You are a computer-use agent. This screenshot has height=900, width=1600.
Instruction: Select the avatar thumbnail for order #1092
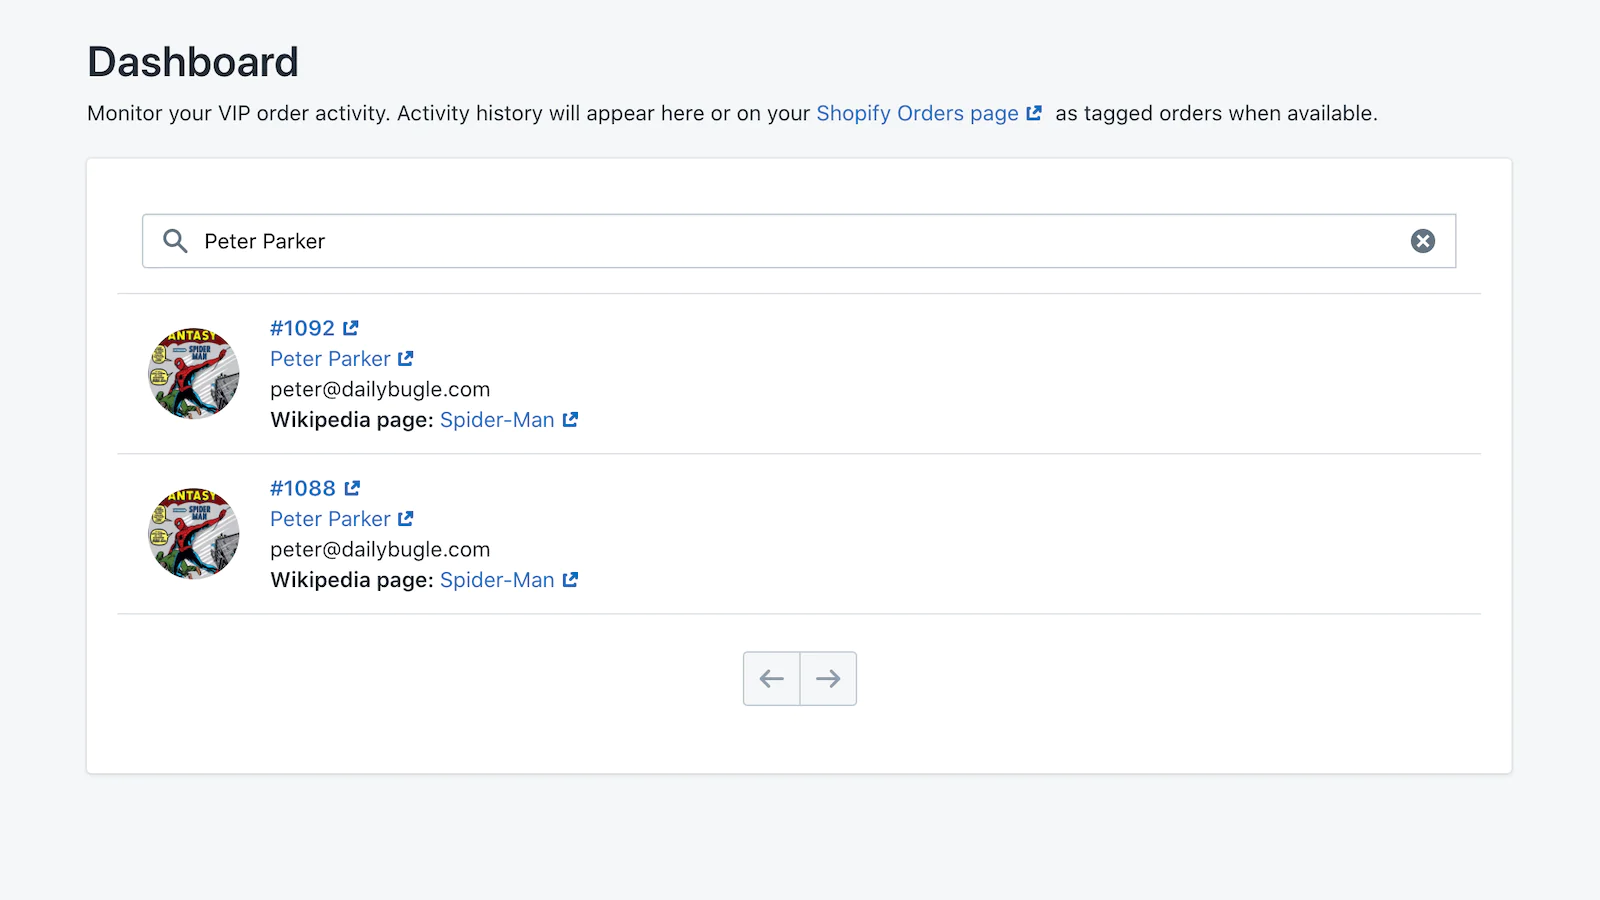pos(194,373)
